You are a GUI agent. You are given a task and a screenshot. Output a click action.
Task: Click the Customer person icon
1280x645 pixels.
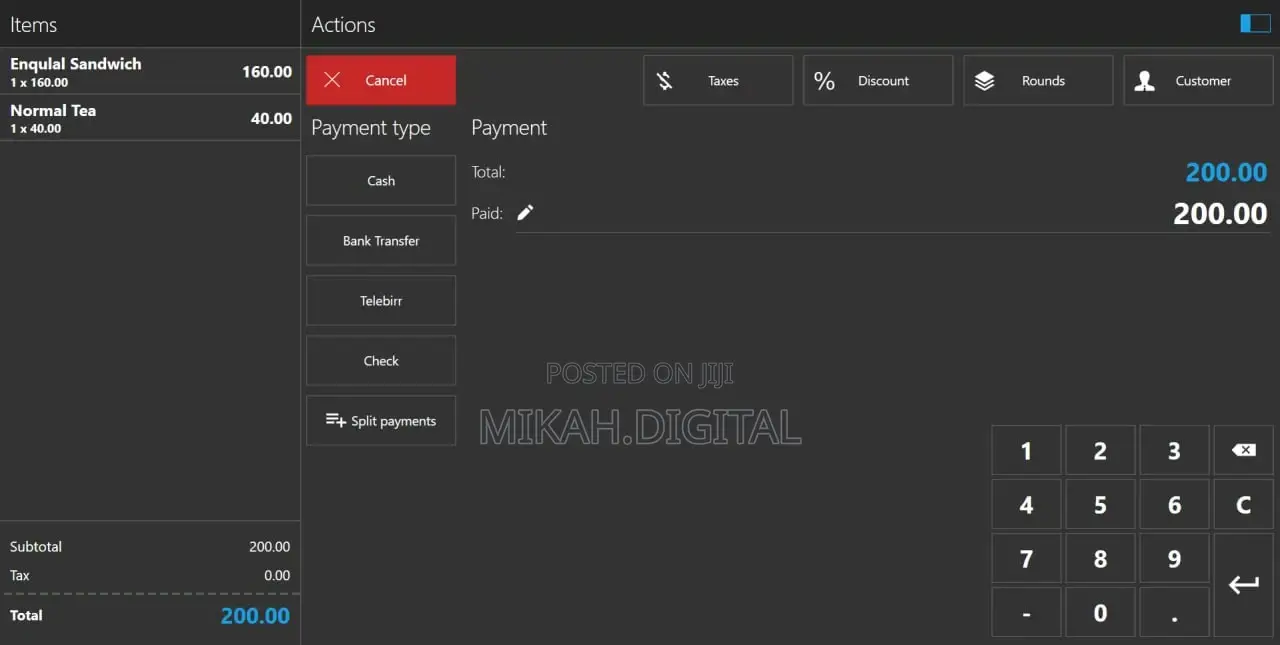[1145, 80]
